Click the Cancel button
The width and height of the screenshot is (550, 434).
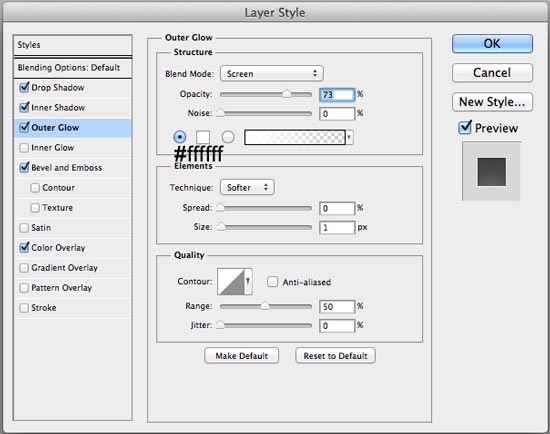click(x=492, y=73)
